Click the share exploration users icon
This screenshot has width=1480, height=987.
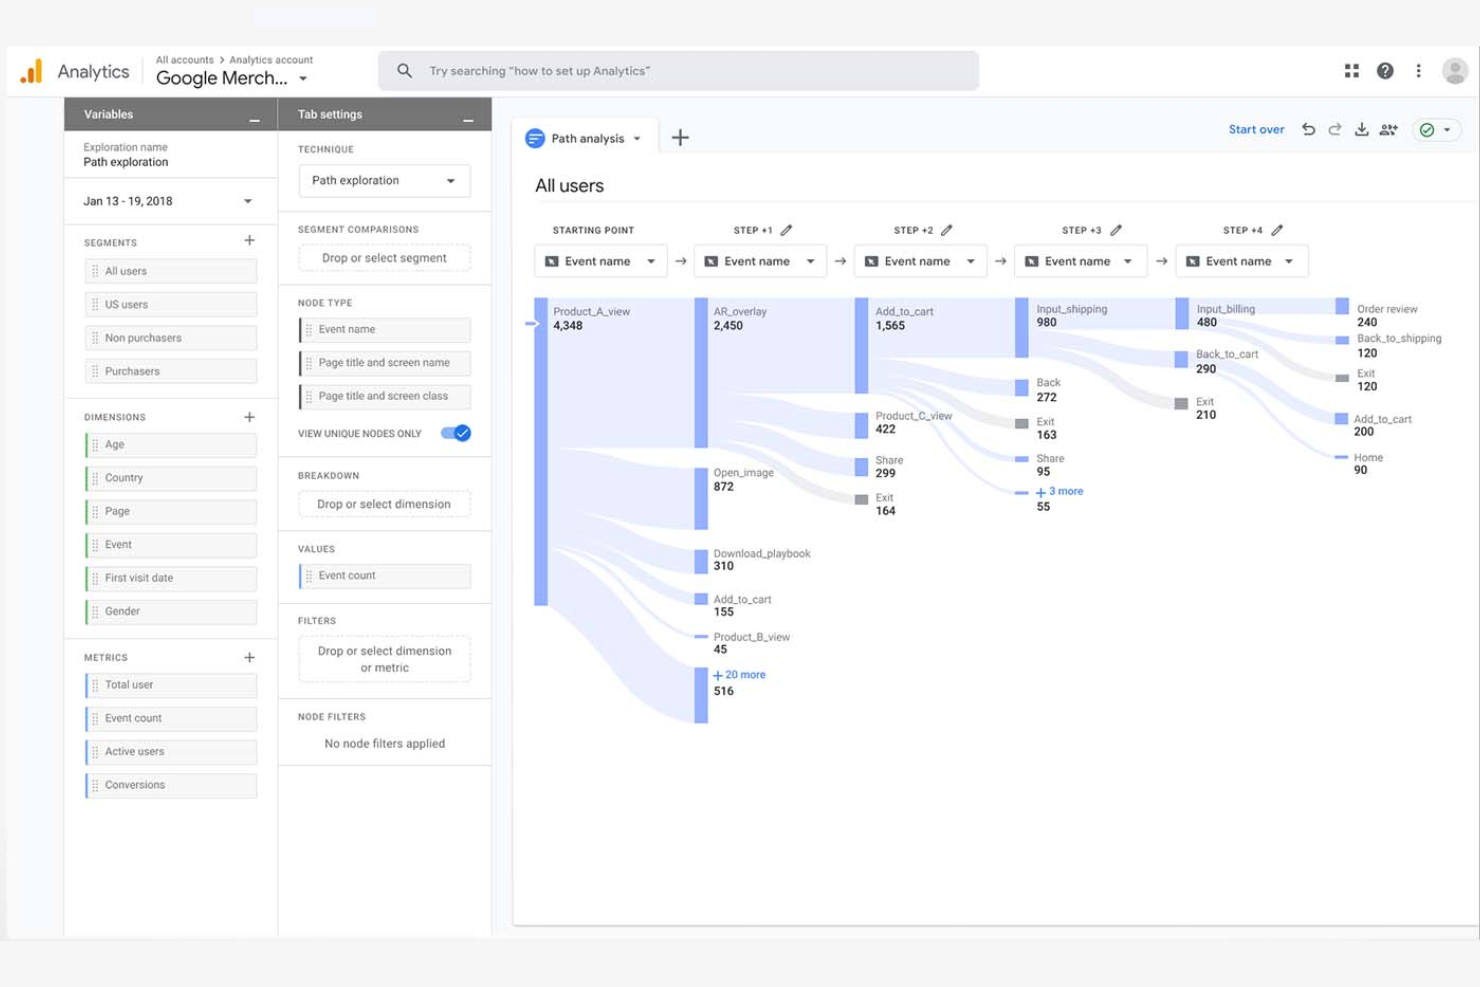coord(1389,129)
